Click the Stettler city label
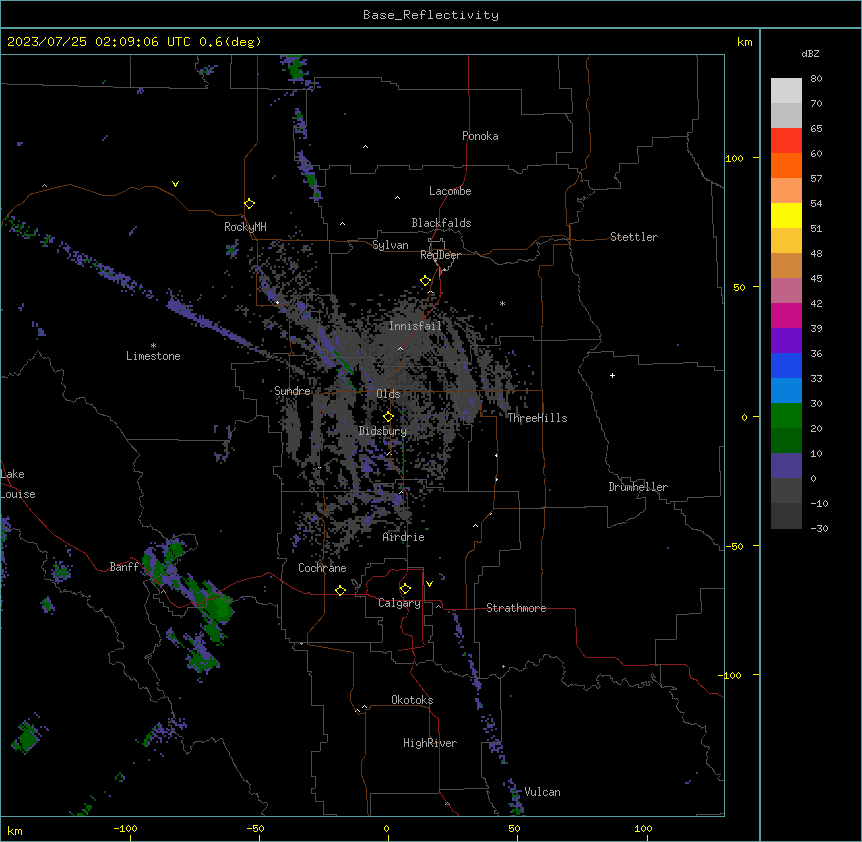Screen dimensions: 862x842 pyautogui.click(x=633, y=237)
